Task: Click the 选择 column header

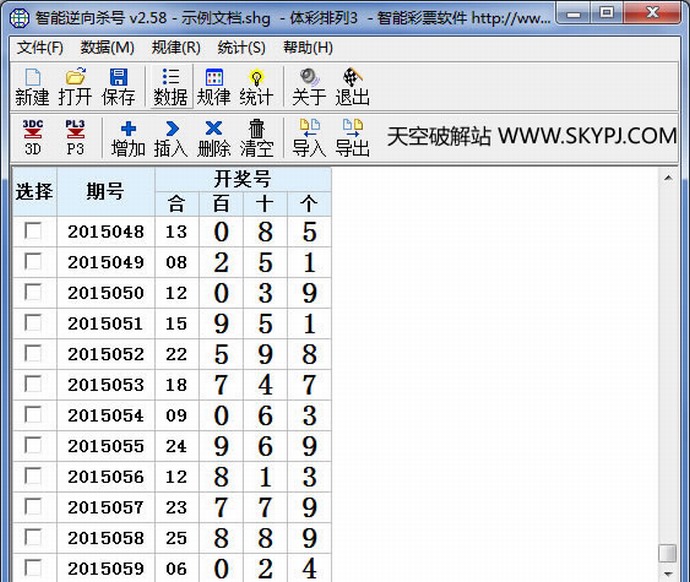Action: point(34,191)
